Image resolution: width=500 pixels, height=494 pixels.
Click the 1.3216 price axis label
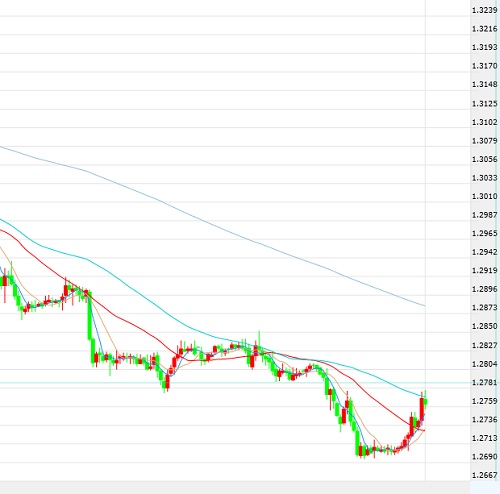click(x=484, y=29)
